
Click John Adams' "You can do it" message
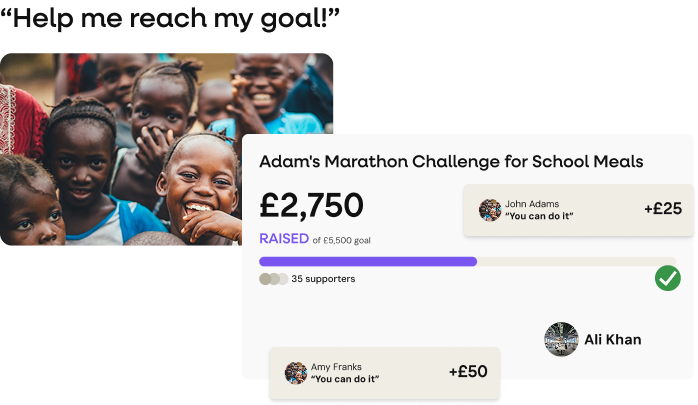(539, 216)
